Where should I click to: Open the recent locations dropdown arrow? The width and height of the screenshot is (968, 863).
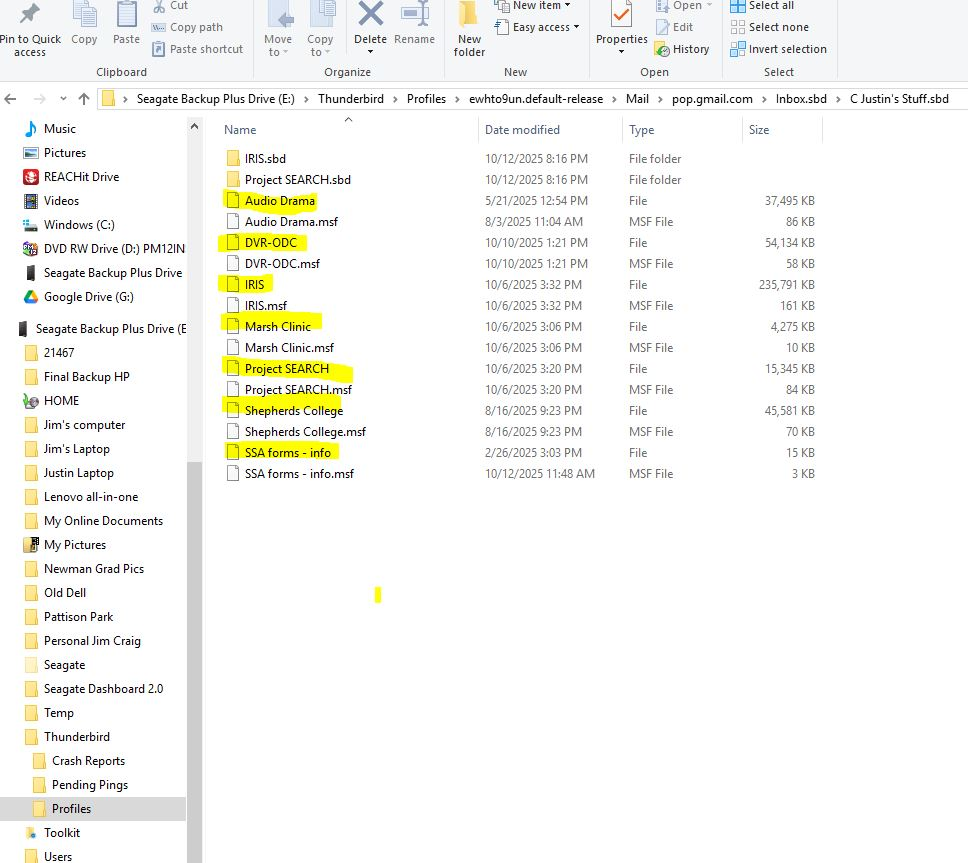[63, 99]
